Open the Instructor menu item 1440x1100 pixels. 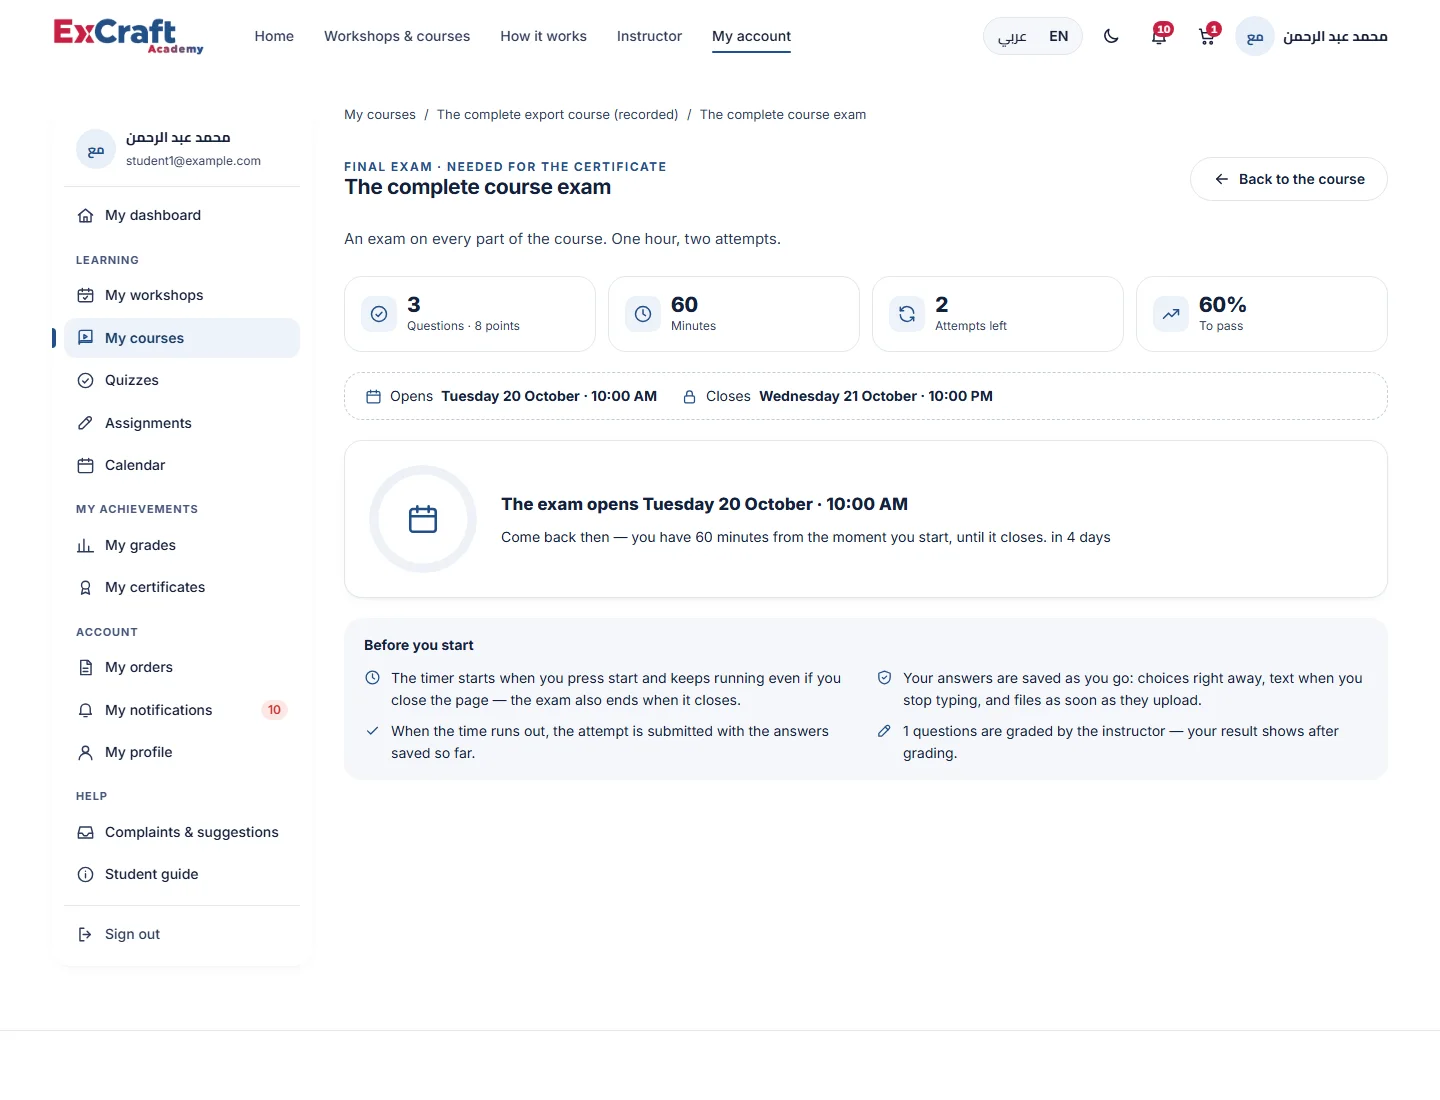[x=649, y=36]
